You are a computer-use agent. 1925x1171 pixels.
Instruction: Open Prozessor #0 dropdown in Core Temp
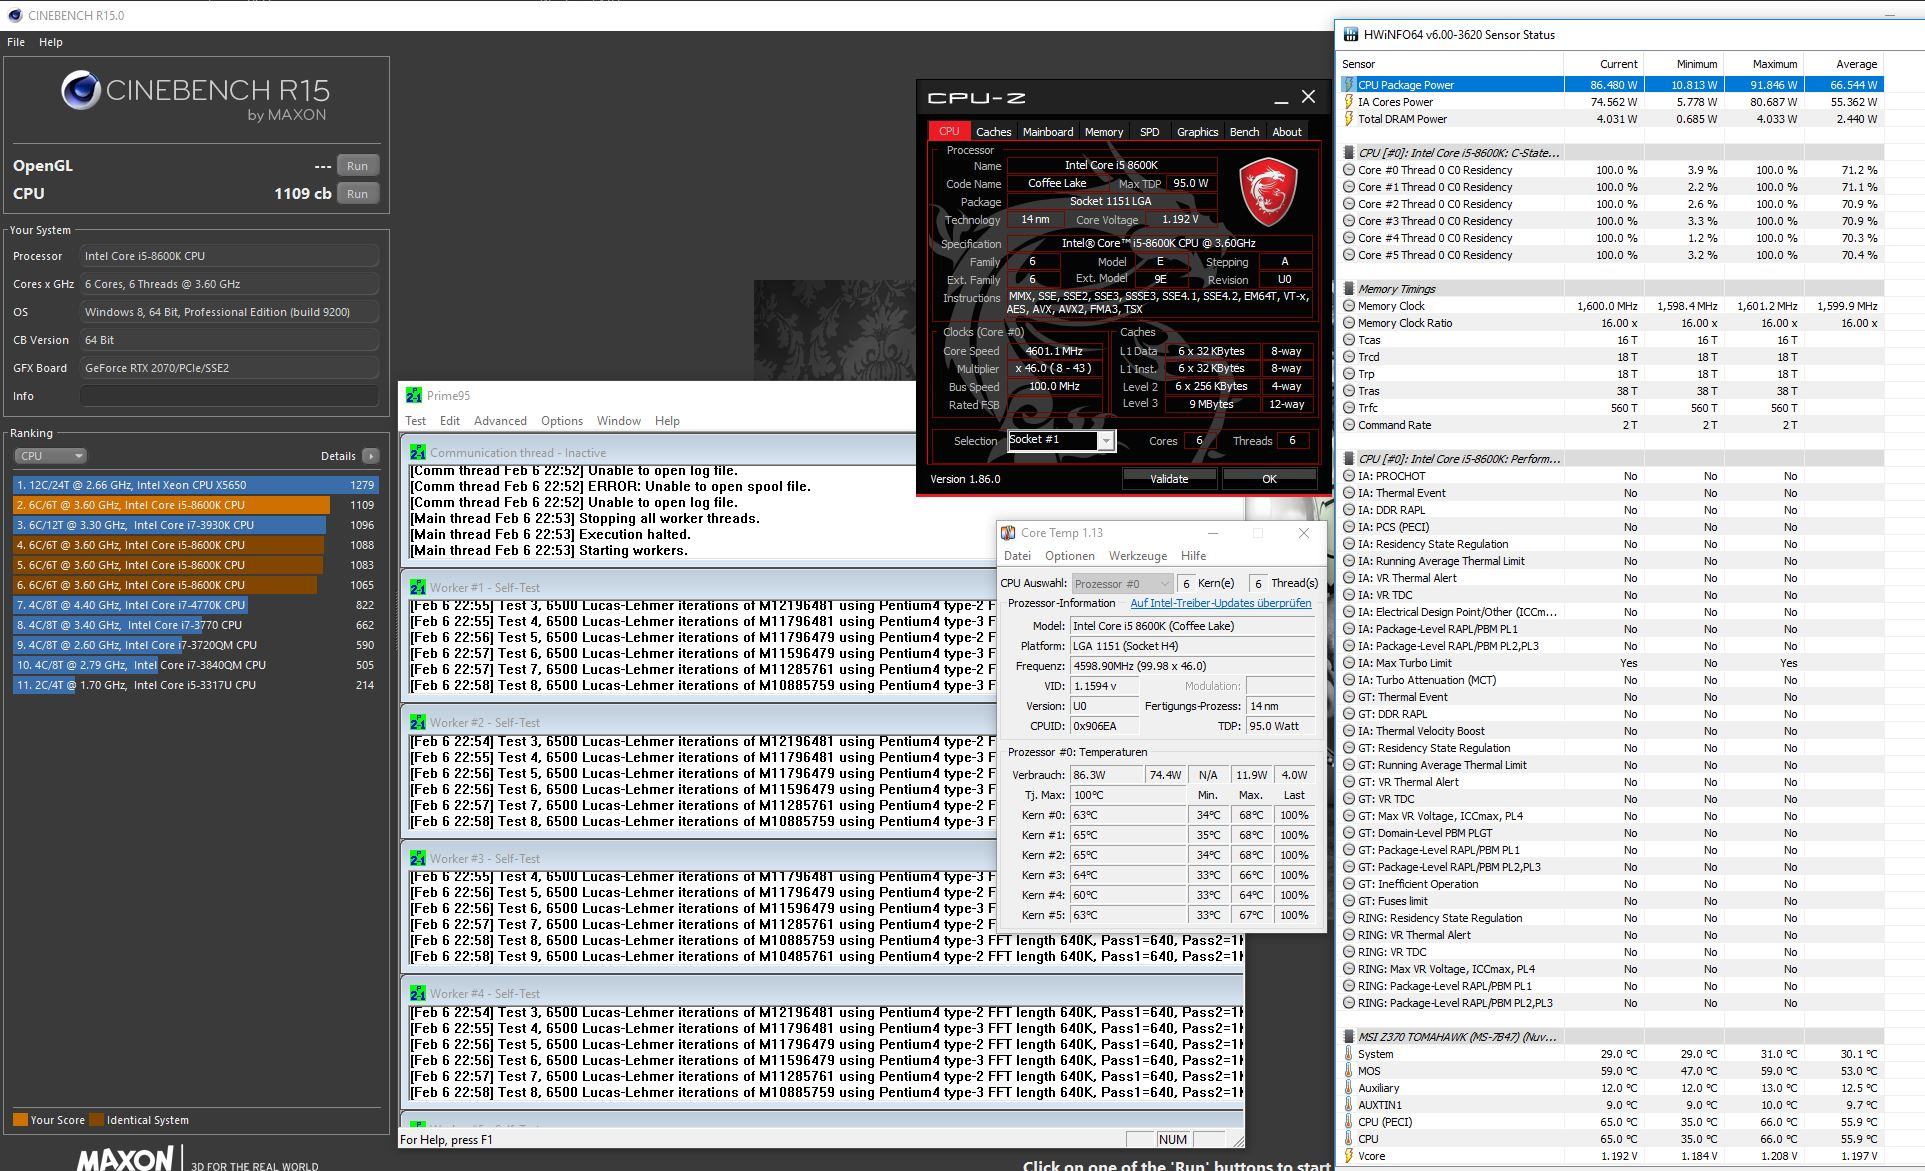point(1121,584)
